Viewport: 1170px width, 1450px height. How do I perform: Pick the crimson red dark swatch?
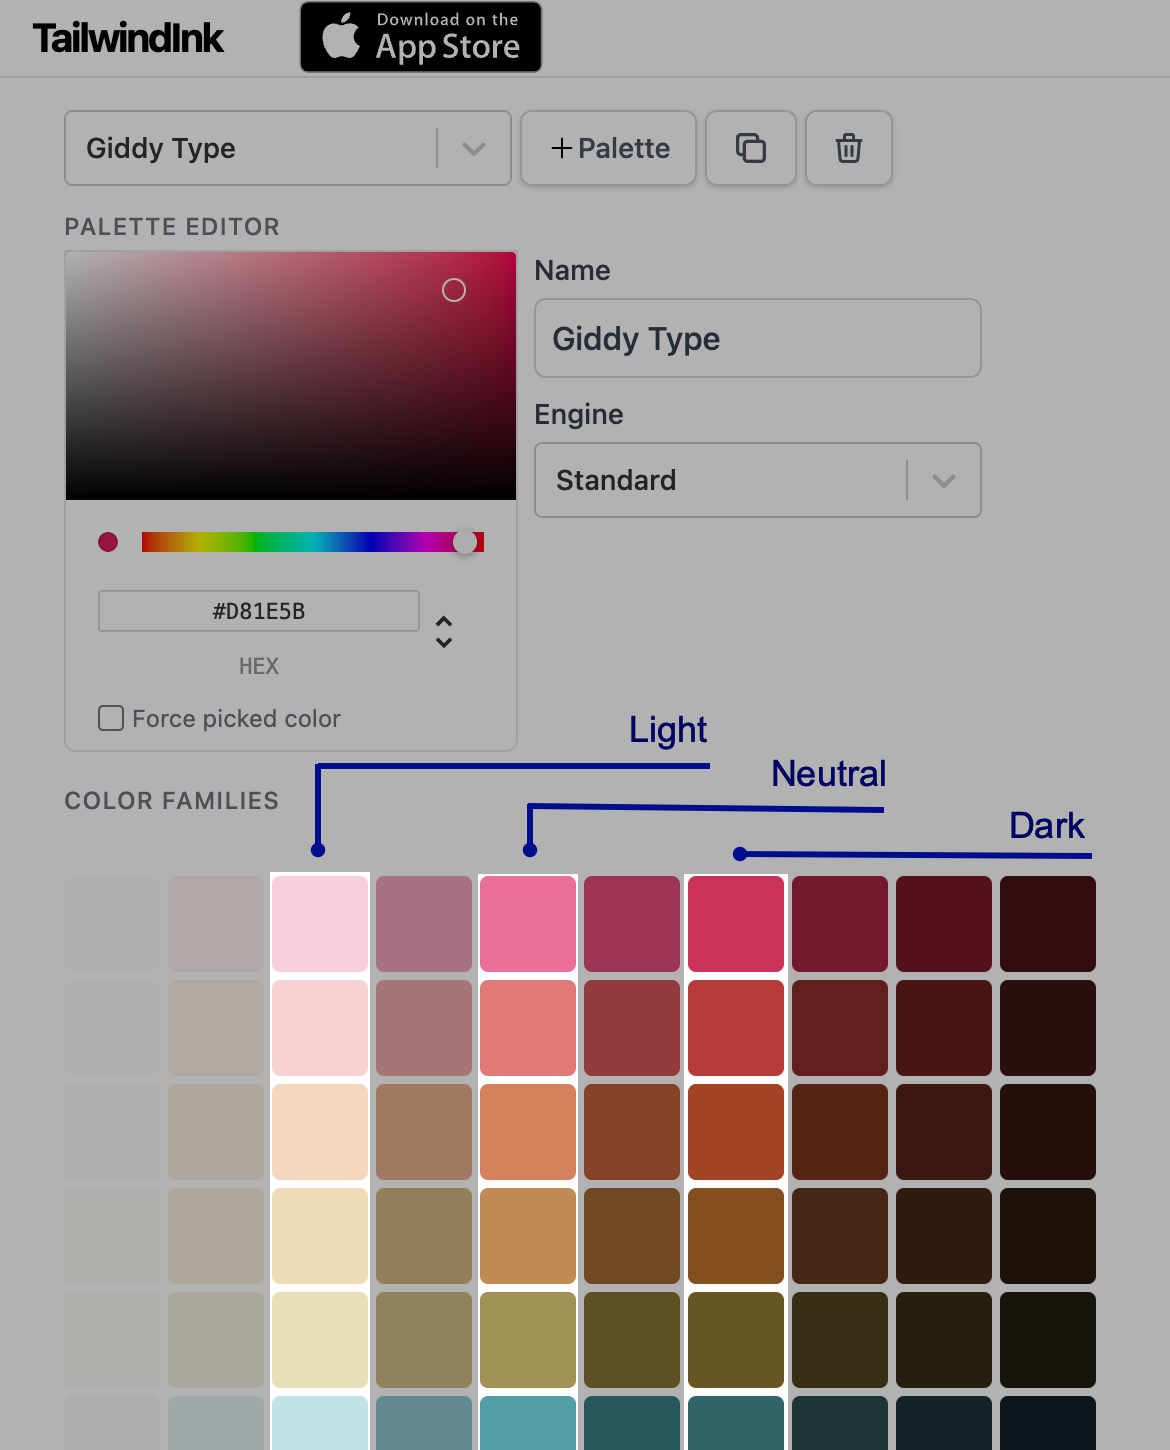tap(736, 924)
